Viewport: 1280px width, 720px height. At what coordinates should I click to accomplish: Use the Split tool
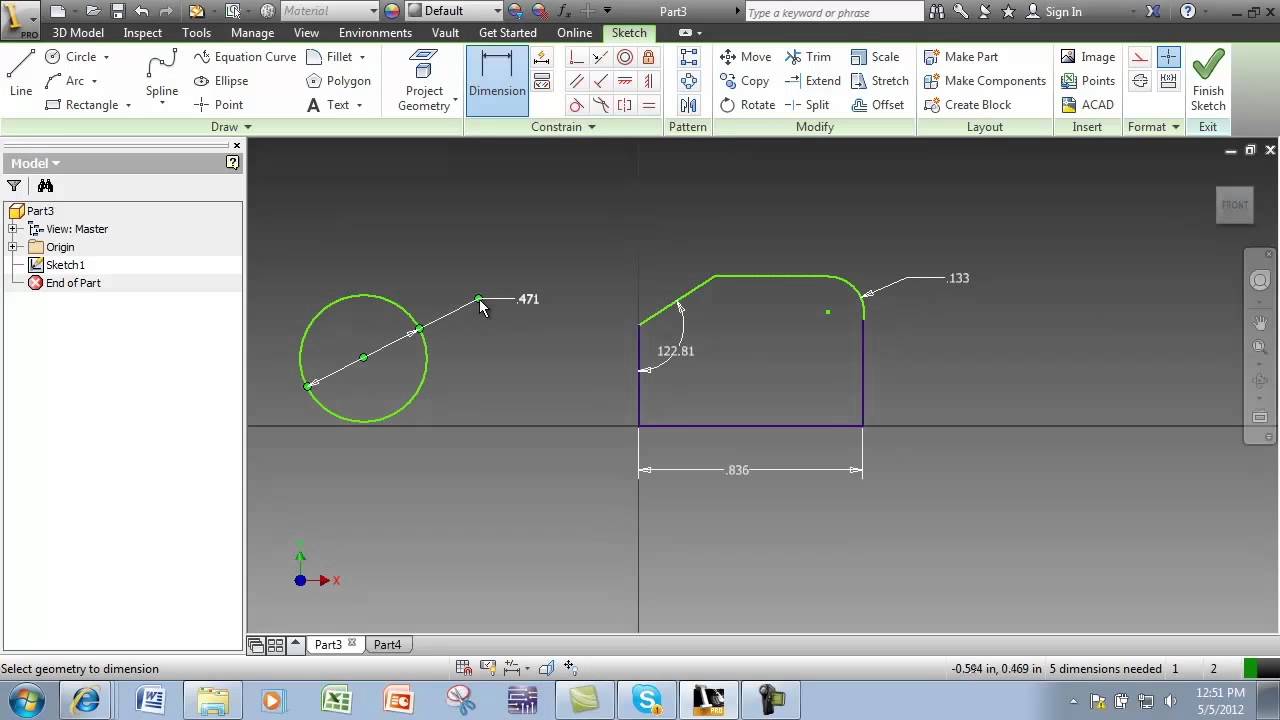(807, 105)
